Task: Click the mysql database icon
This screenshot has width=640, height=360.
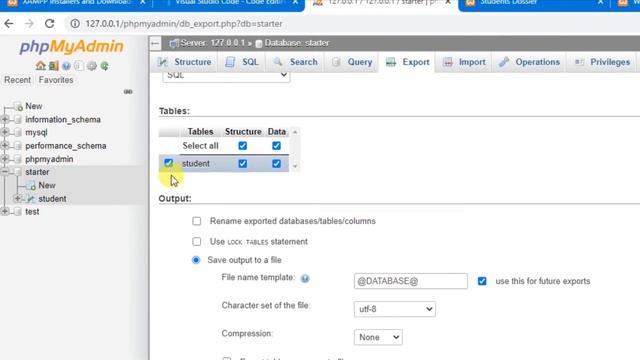Action: [18, 133]
